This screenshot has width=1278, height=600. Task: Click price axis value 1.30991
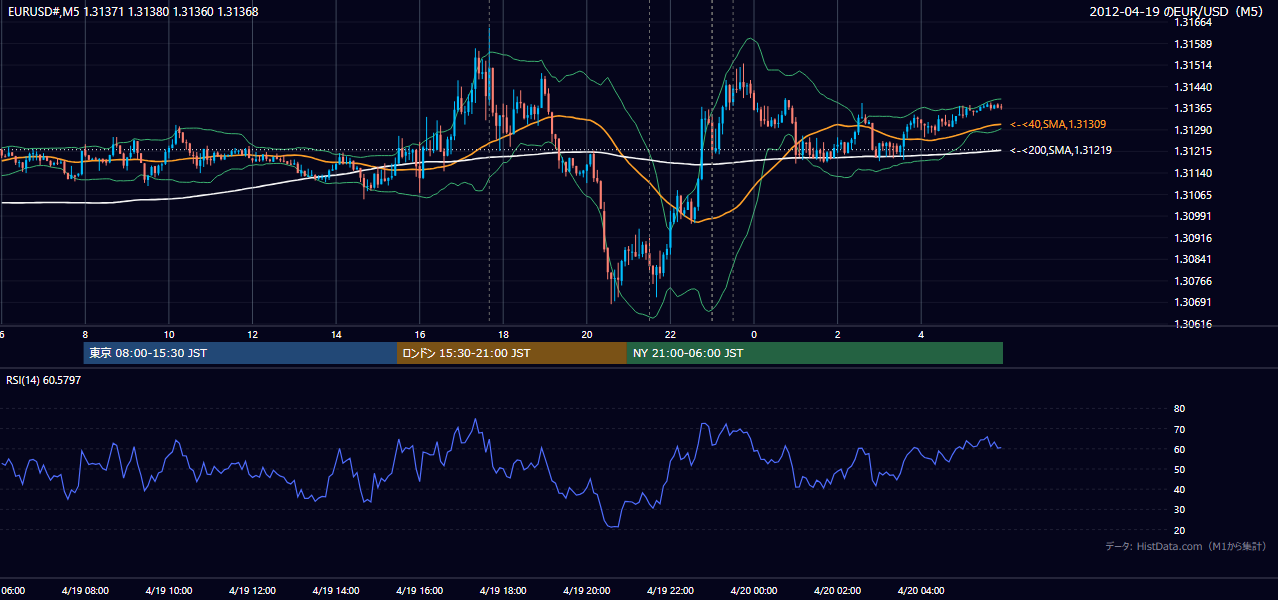1193,216
